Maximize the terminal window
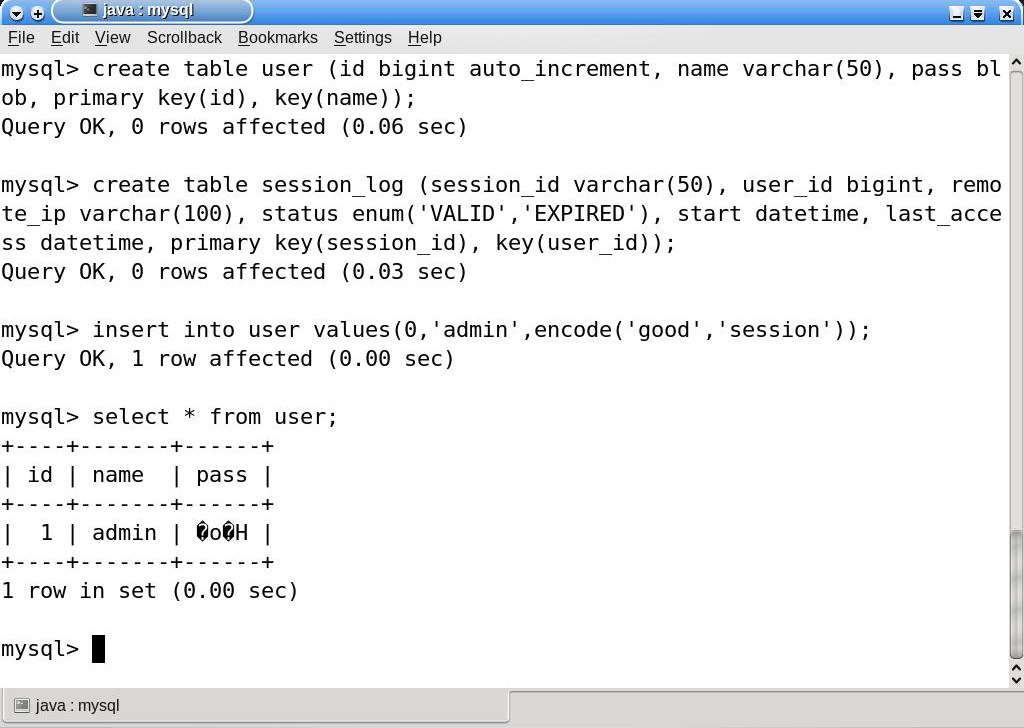This screenshot has height=728, width=1024. [x=978, y=13]
